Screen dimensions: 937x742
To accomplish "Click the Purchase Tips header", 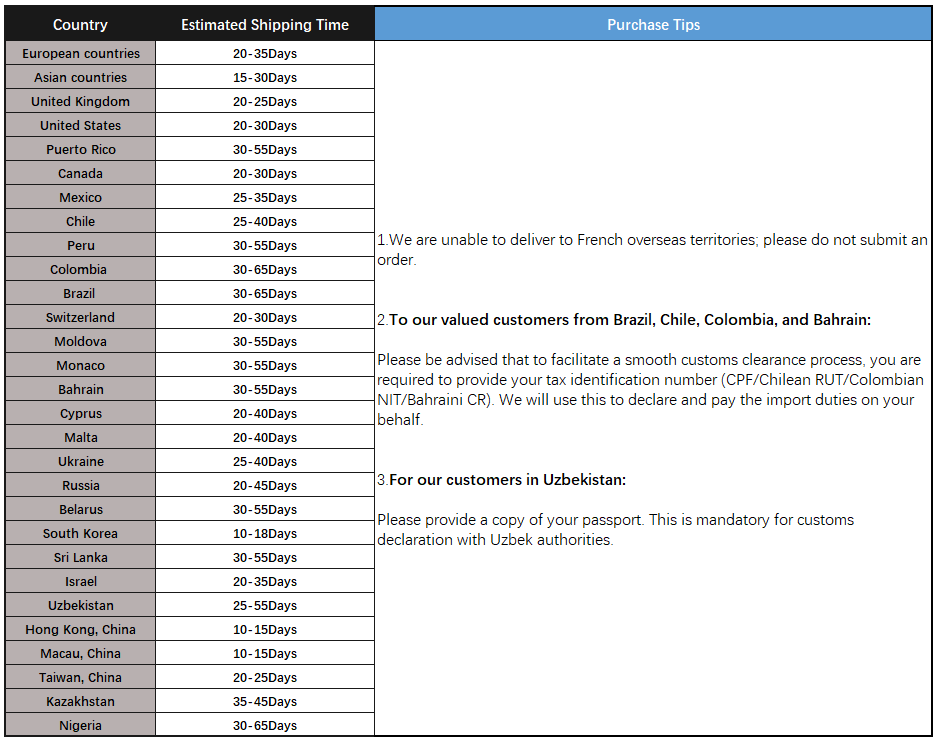I will (653, 25).
